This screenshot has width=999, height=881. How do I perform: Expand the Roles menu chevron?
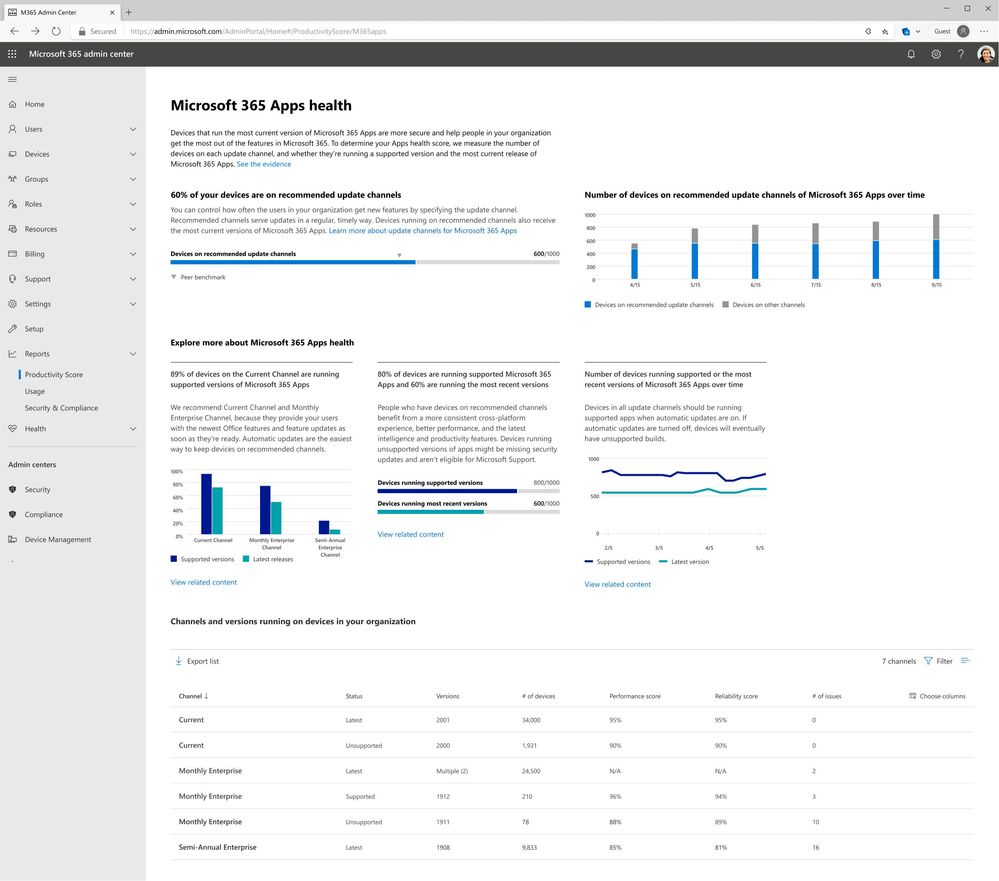pos(133,204)
